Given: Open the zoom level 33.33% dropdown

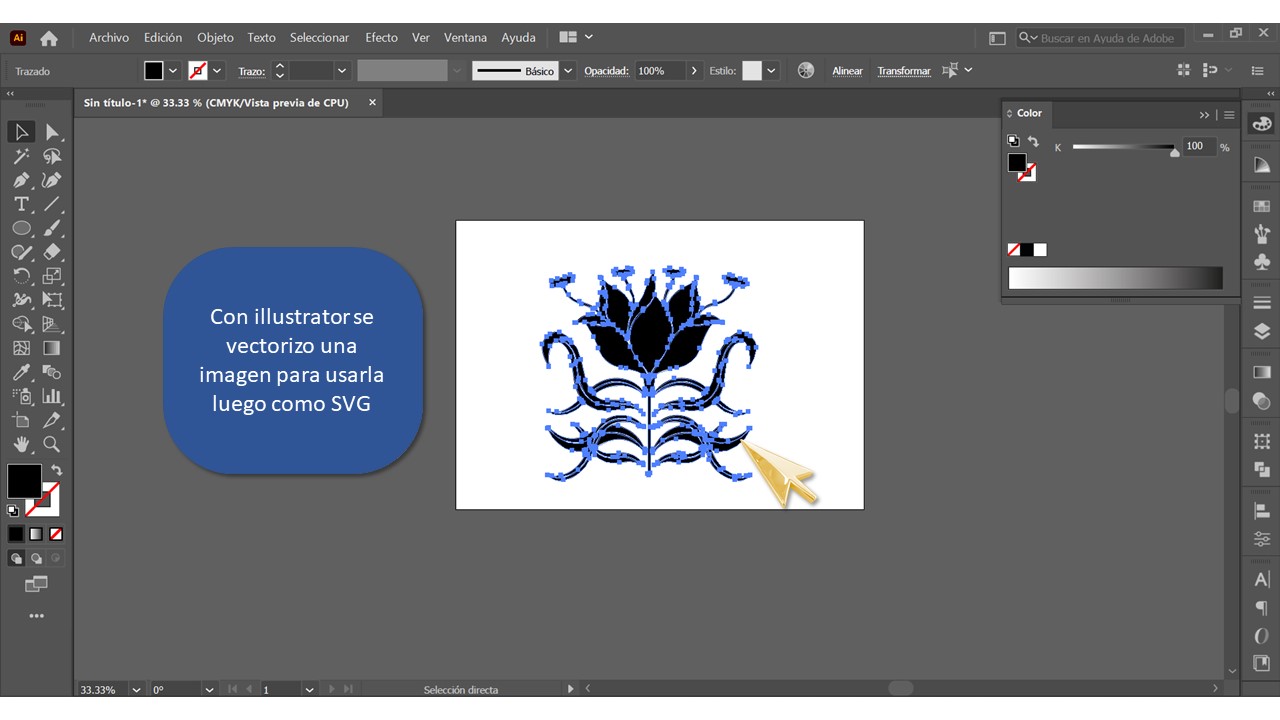Looking at the screenshot, I should [136, 690].
